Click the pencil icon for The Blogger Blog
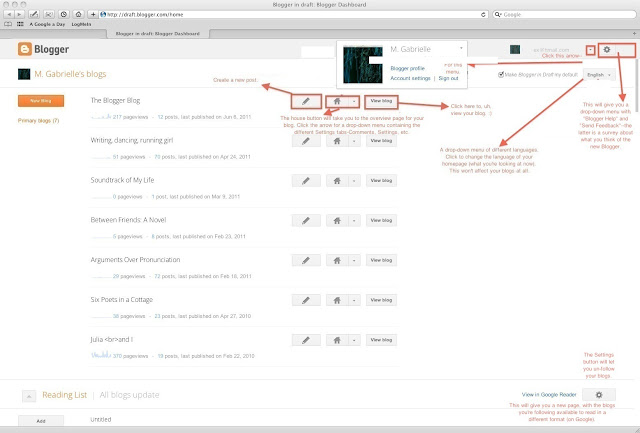640x433 pixels. [306, 101]
